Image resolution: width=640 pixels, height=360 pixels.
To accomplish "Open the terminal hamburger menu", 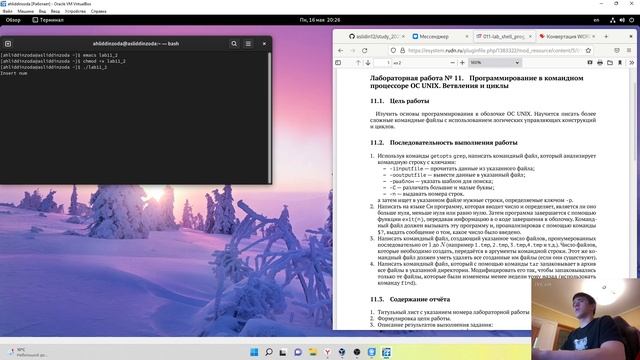I will tap(248, 44).
